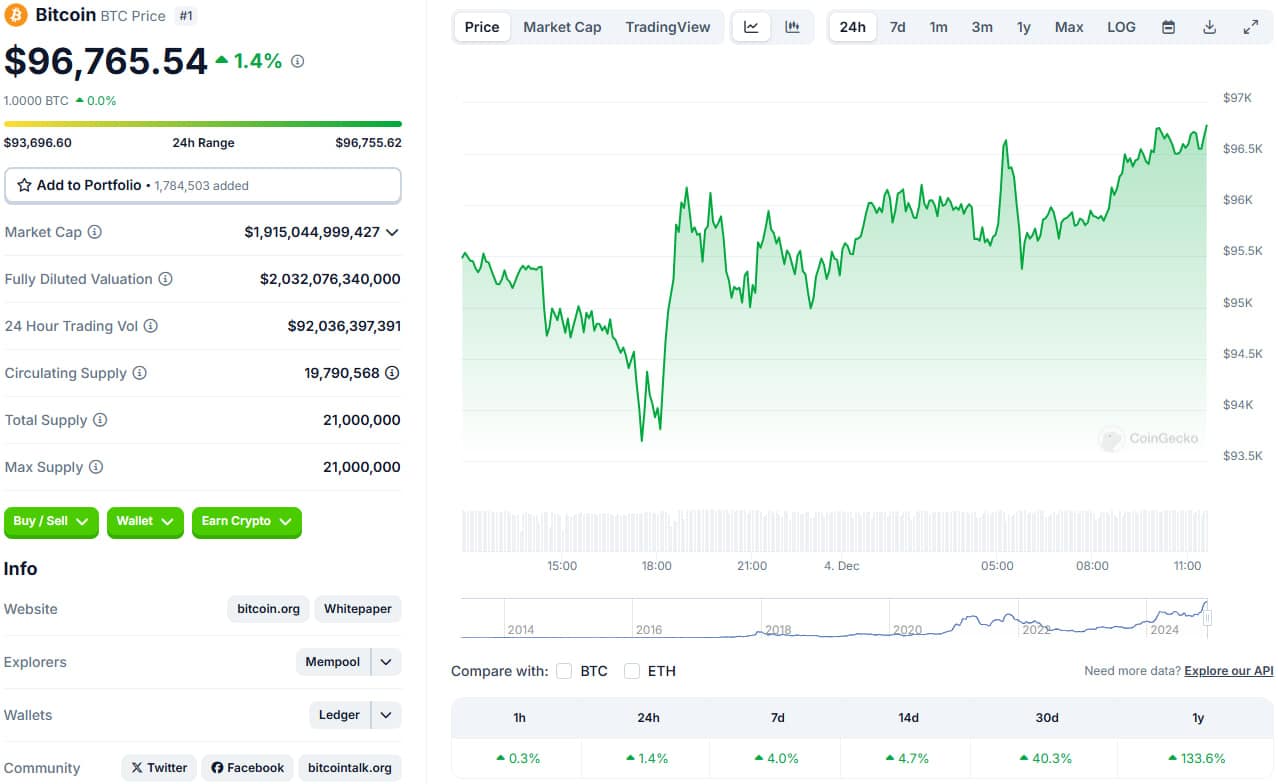This screenshot has width=1278, height=784.
Task: Click the $96,765.54 price value
Action: [x=106, y=61]
